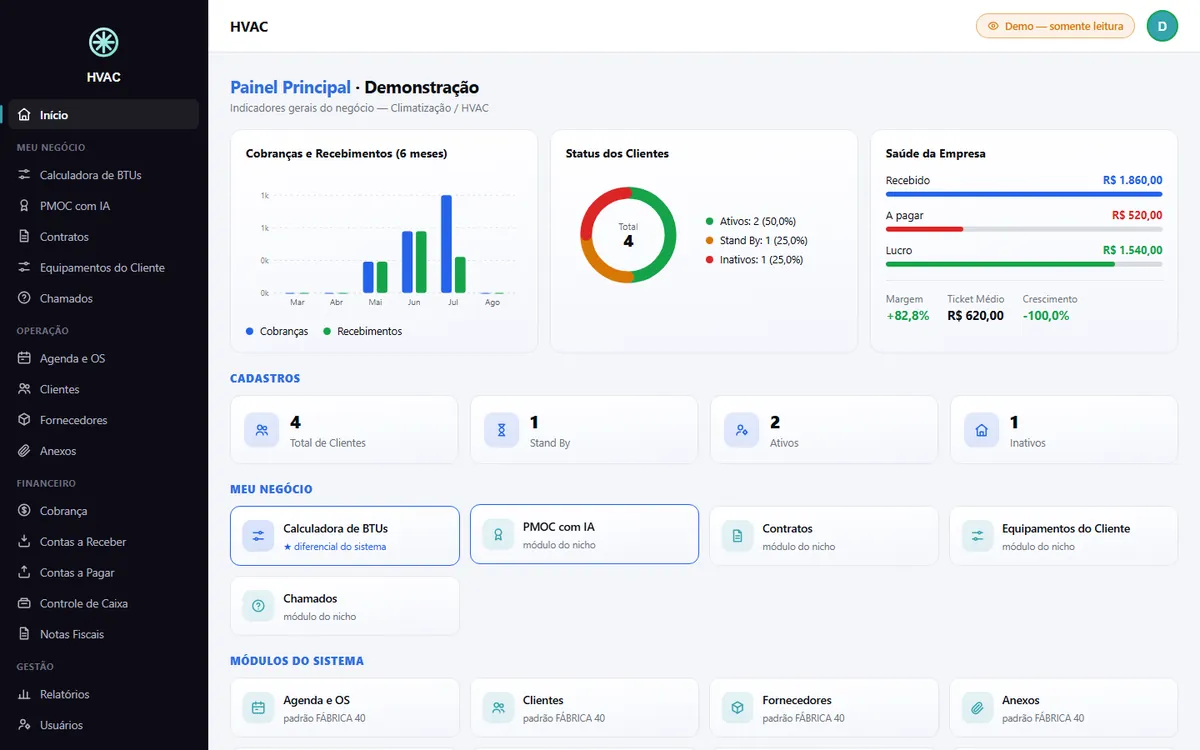1200x750 pixels.
Task: Click the HVAC snowflake logo icon
Action: [104, 42]
